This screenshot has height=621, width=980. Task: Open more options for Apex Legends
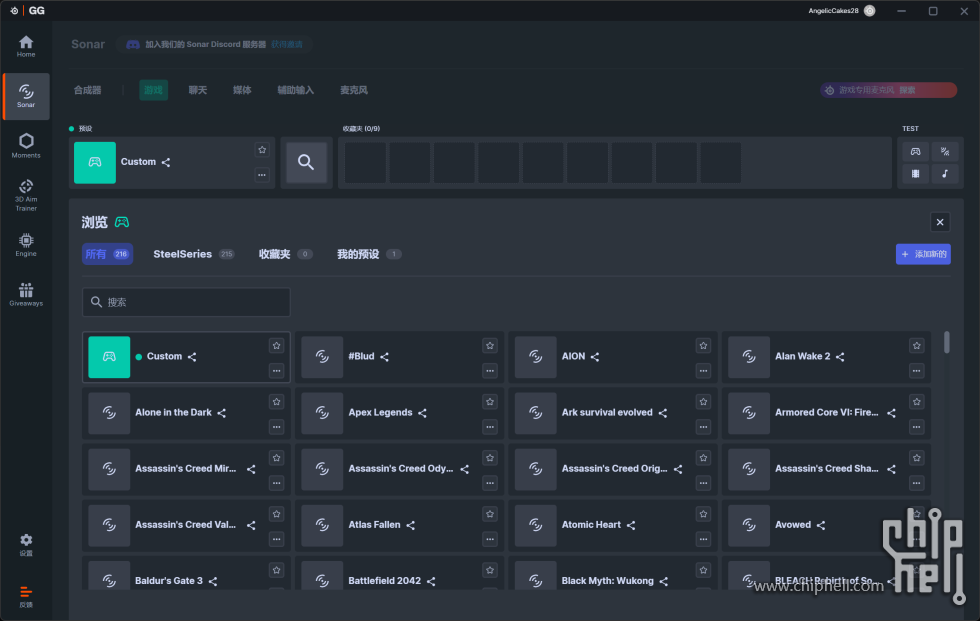coord(490,427)
